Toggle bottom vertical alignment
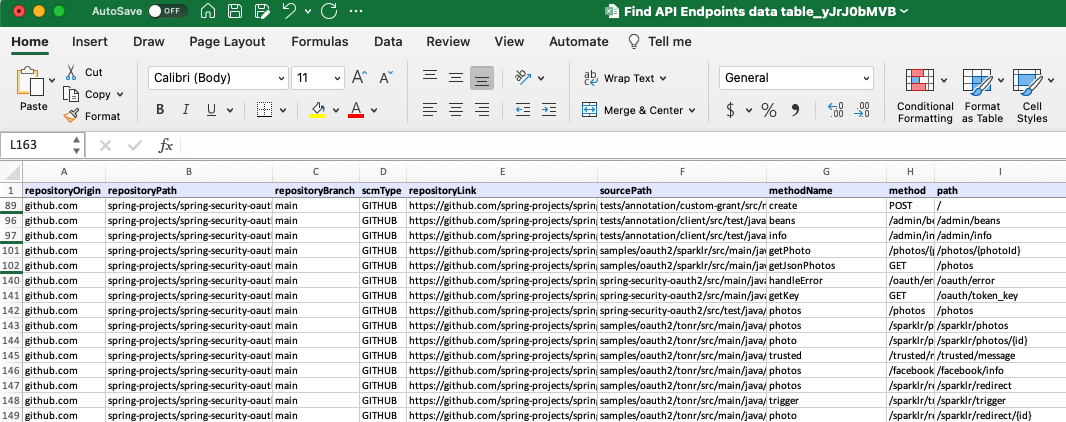The image size is (1066, 422). click(x=482, y=78)
